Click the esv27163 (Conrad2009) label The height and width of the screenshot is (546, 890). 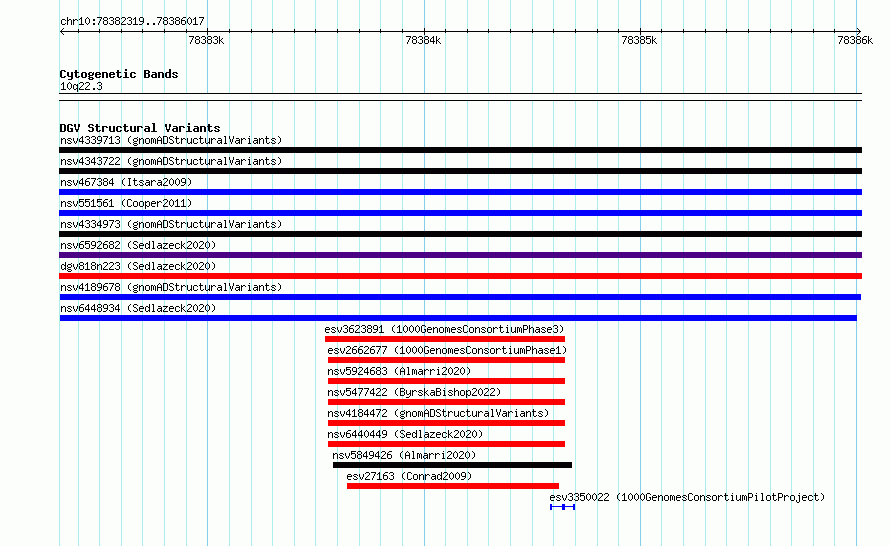pyautogui.click(x=409, y=476)
